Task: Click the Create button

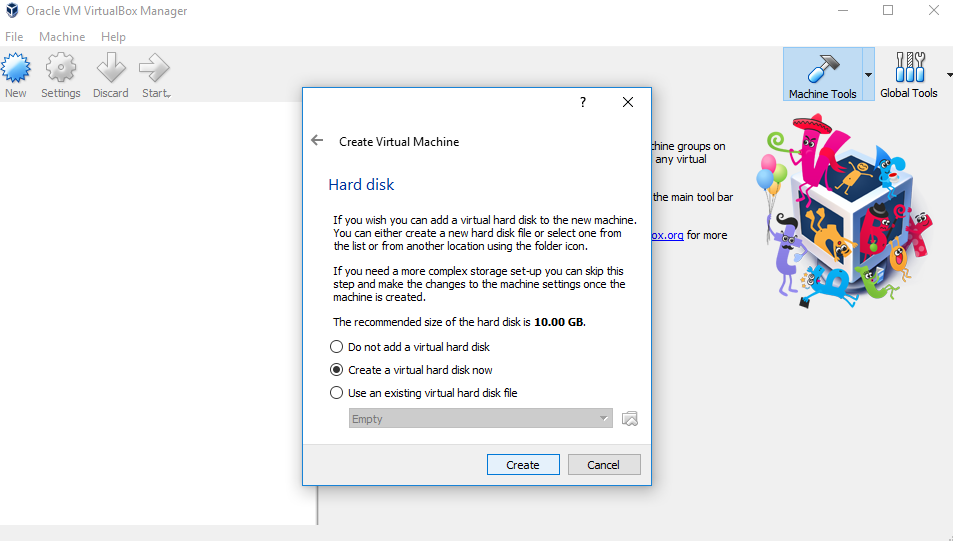Action: coord(523,464)
